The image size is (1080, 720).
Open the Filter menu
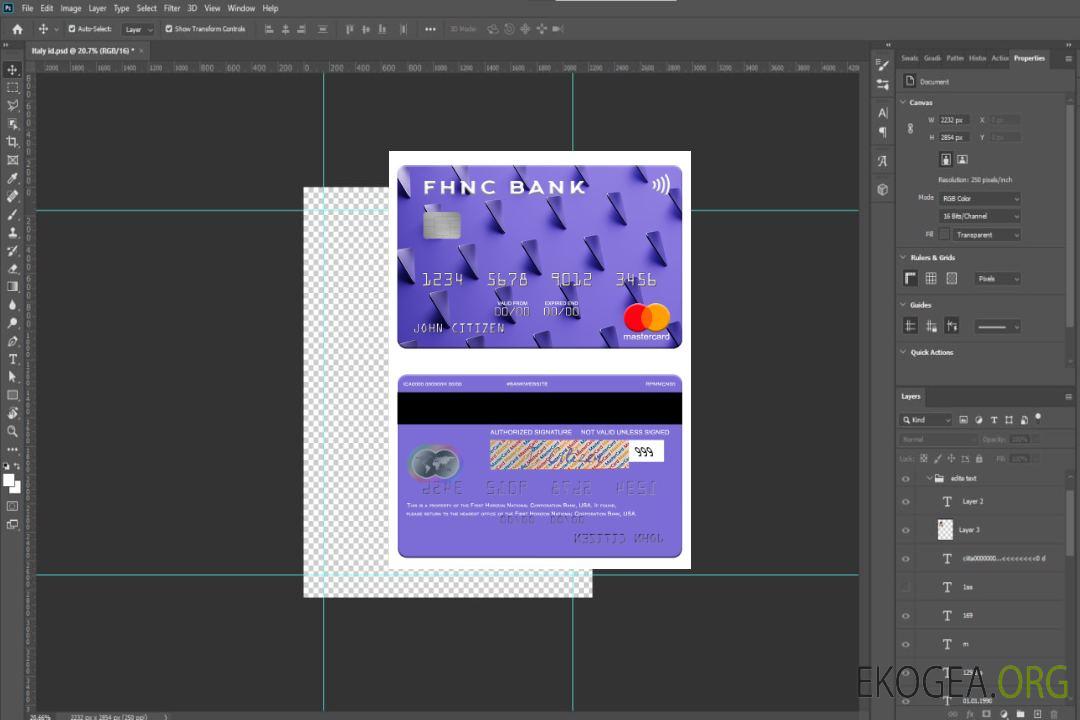(172, 8)
